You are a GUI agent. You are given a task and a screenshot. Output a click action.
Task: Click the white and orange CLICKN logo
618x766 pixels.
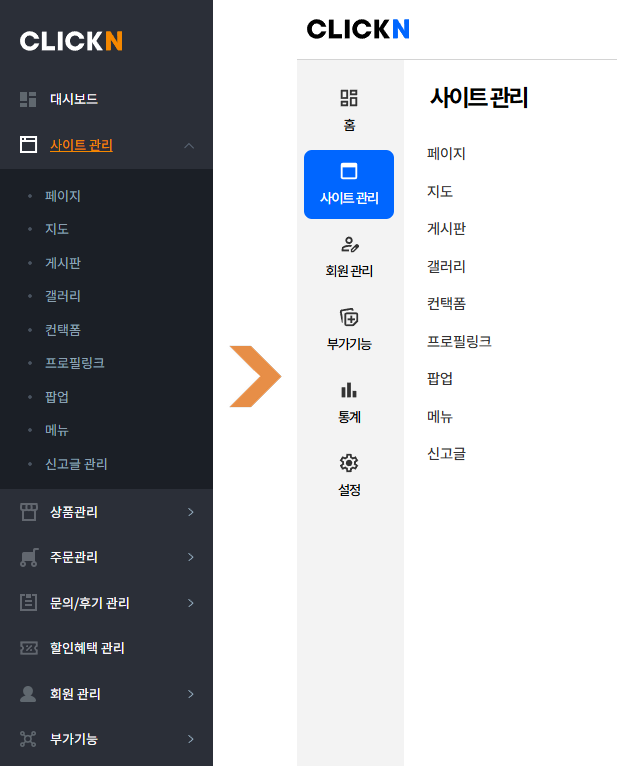tap(71, 41)
